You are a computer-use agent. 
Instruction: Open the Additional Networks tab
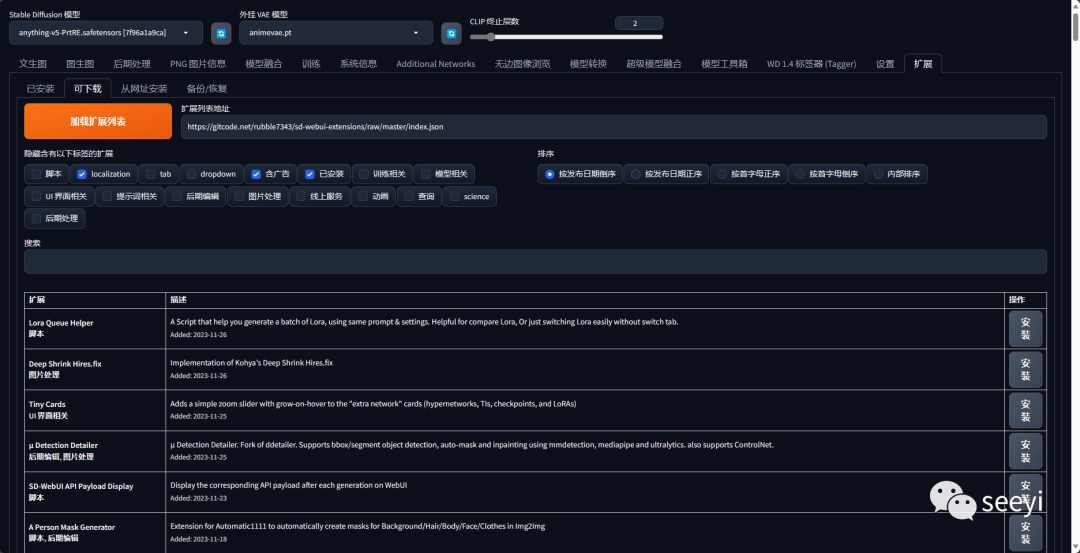click(x=435, y=63)
